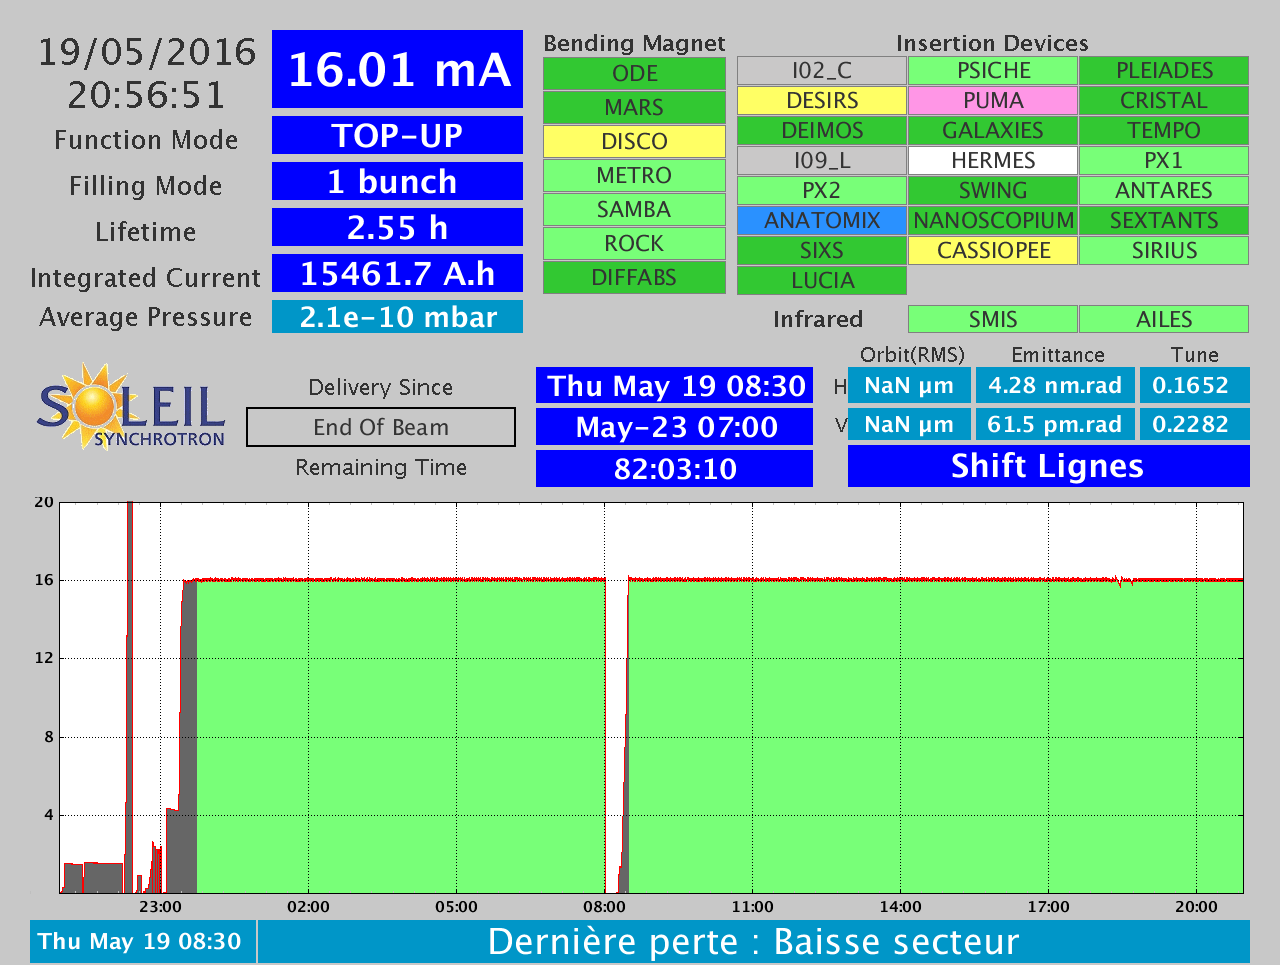
Task: Click the 20:56:51 clock display
Action: point(147,95)
